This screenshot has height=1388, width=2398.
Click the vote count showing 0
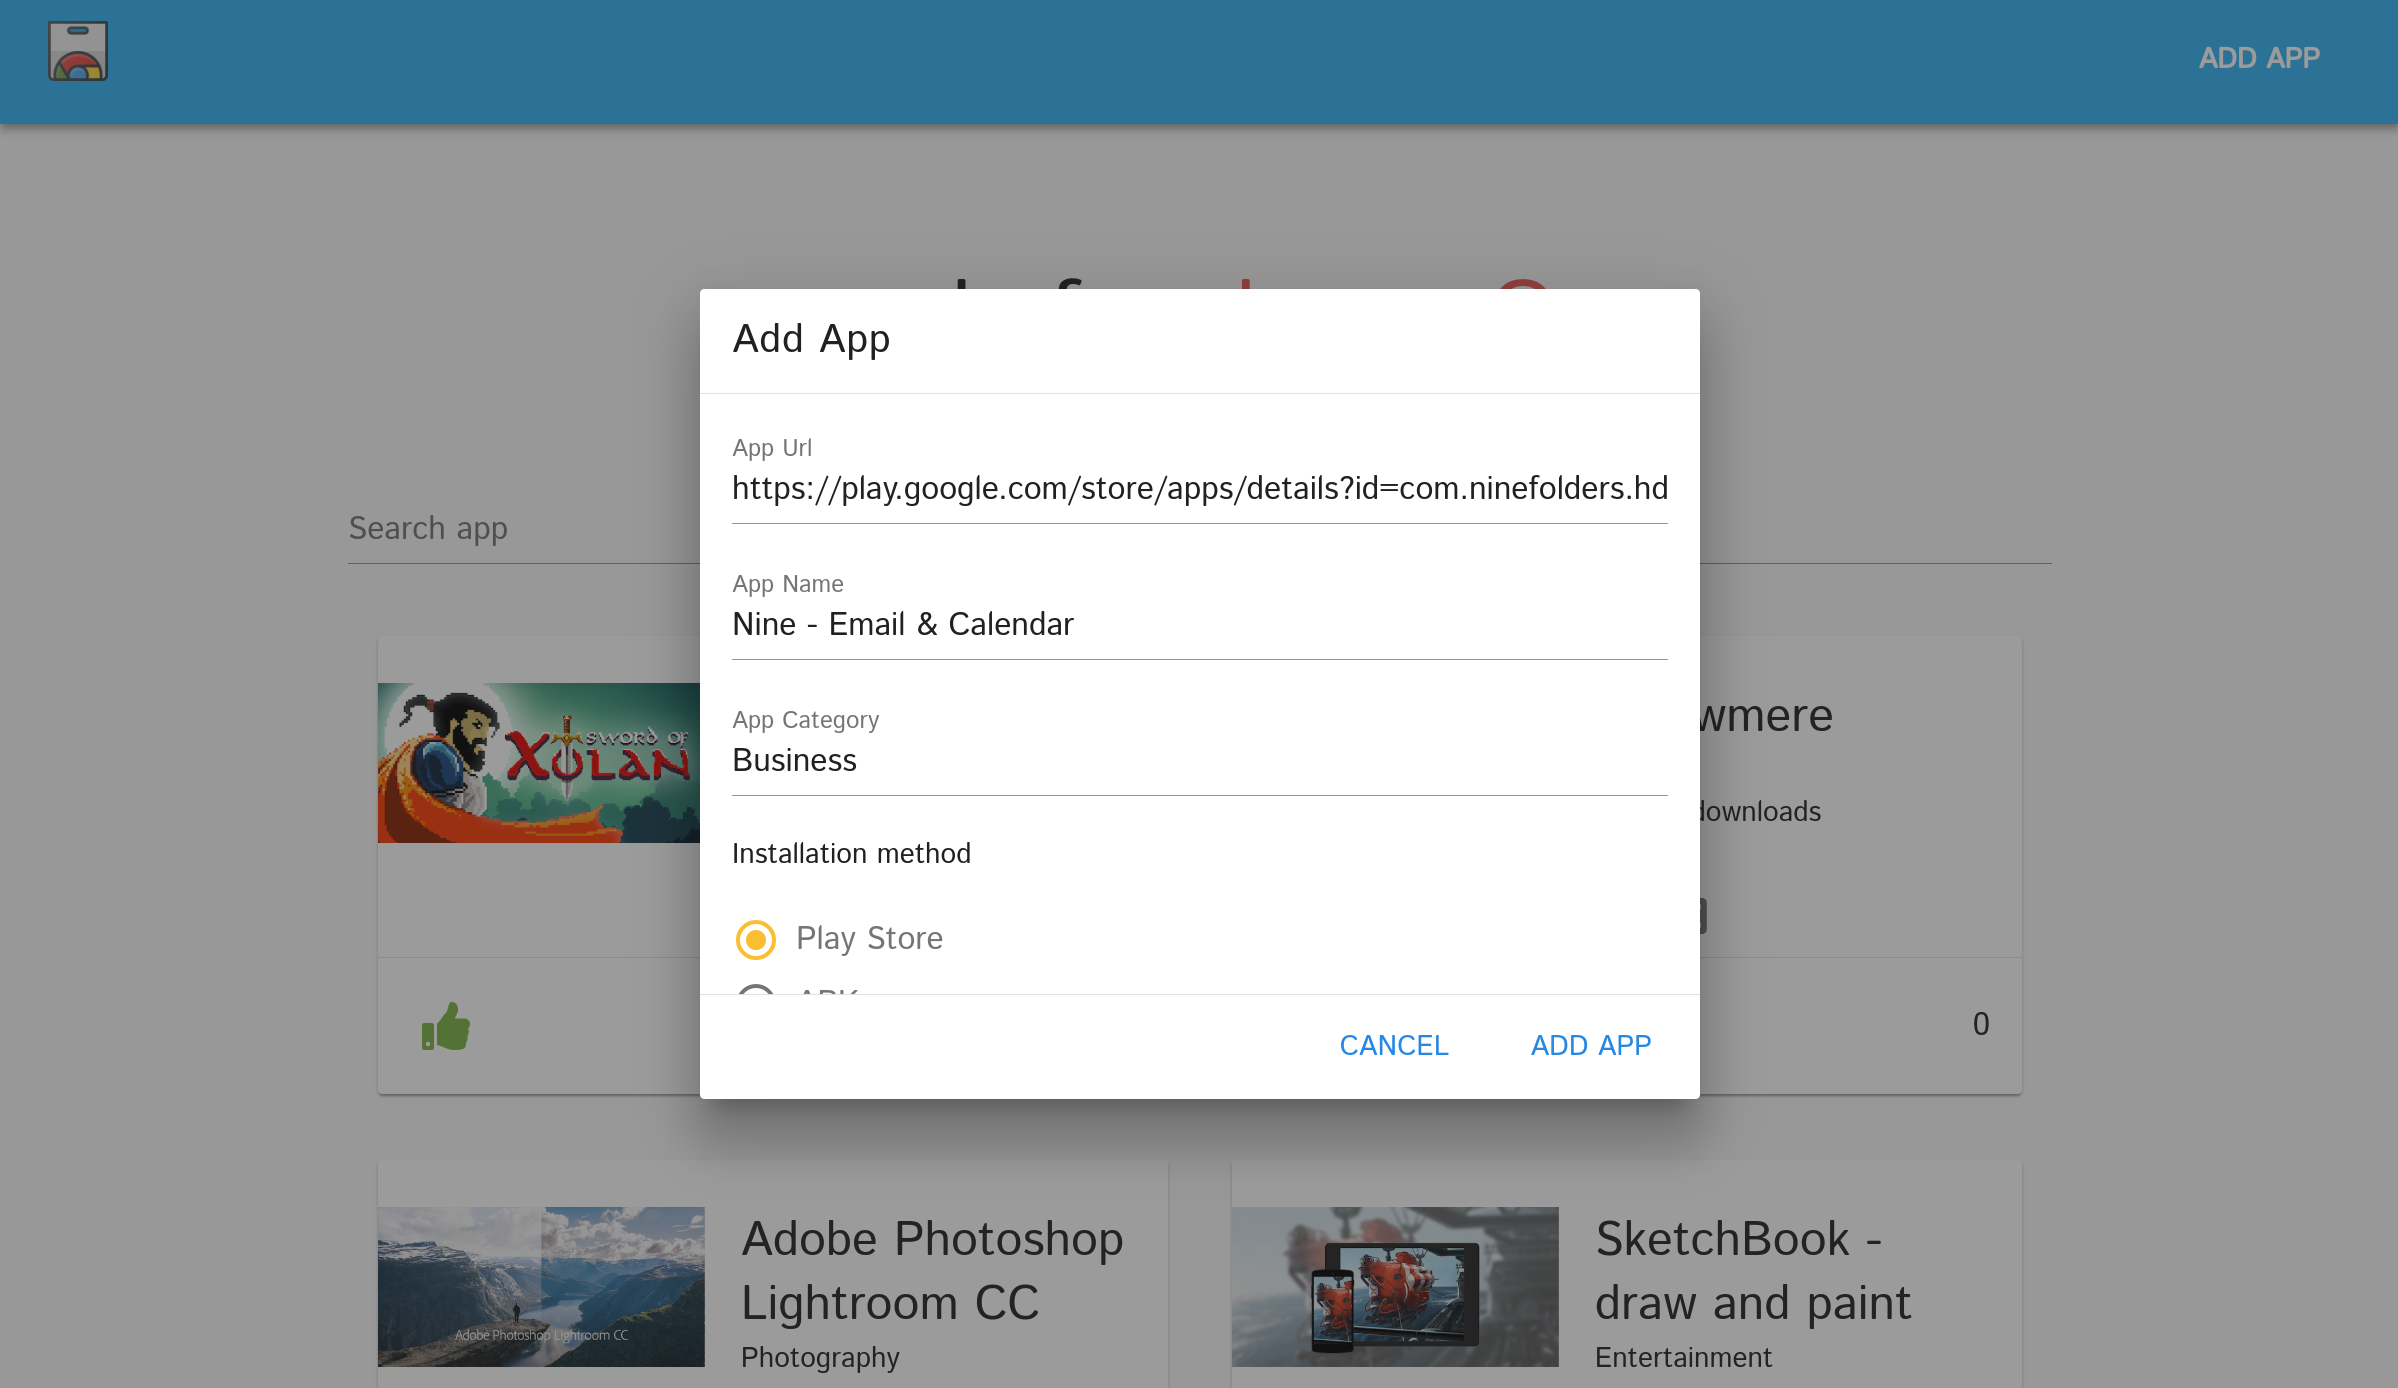1980,1024
